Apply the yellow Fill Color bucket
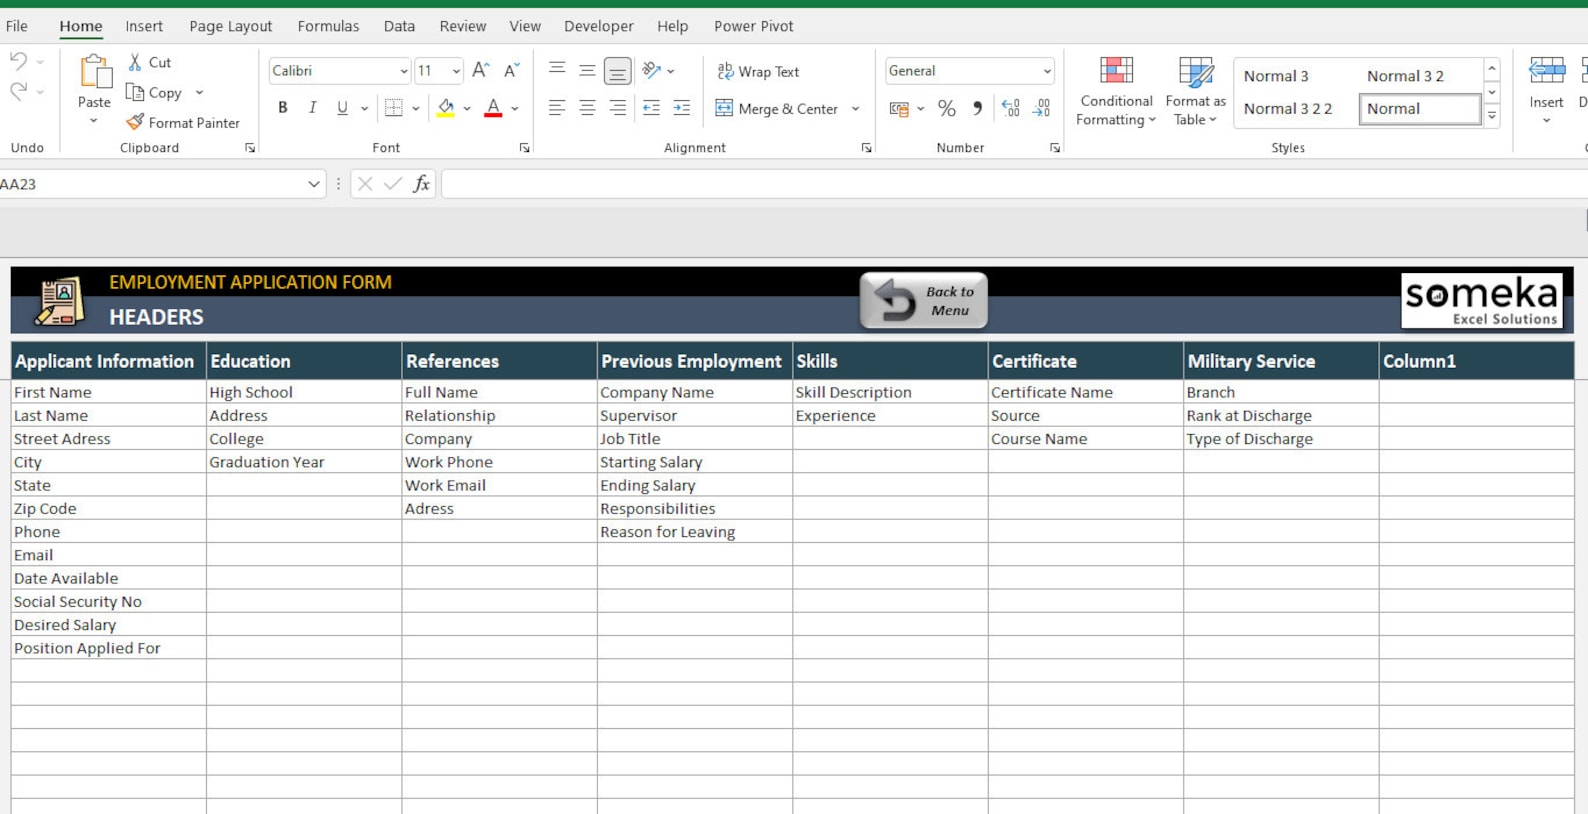Image resolution: width=1588 pixels, height=814 pixels. click(x=446, y=108)
